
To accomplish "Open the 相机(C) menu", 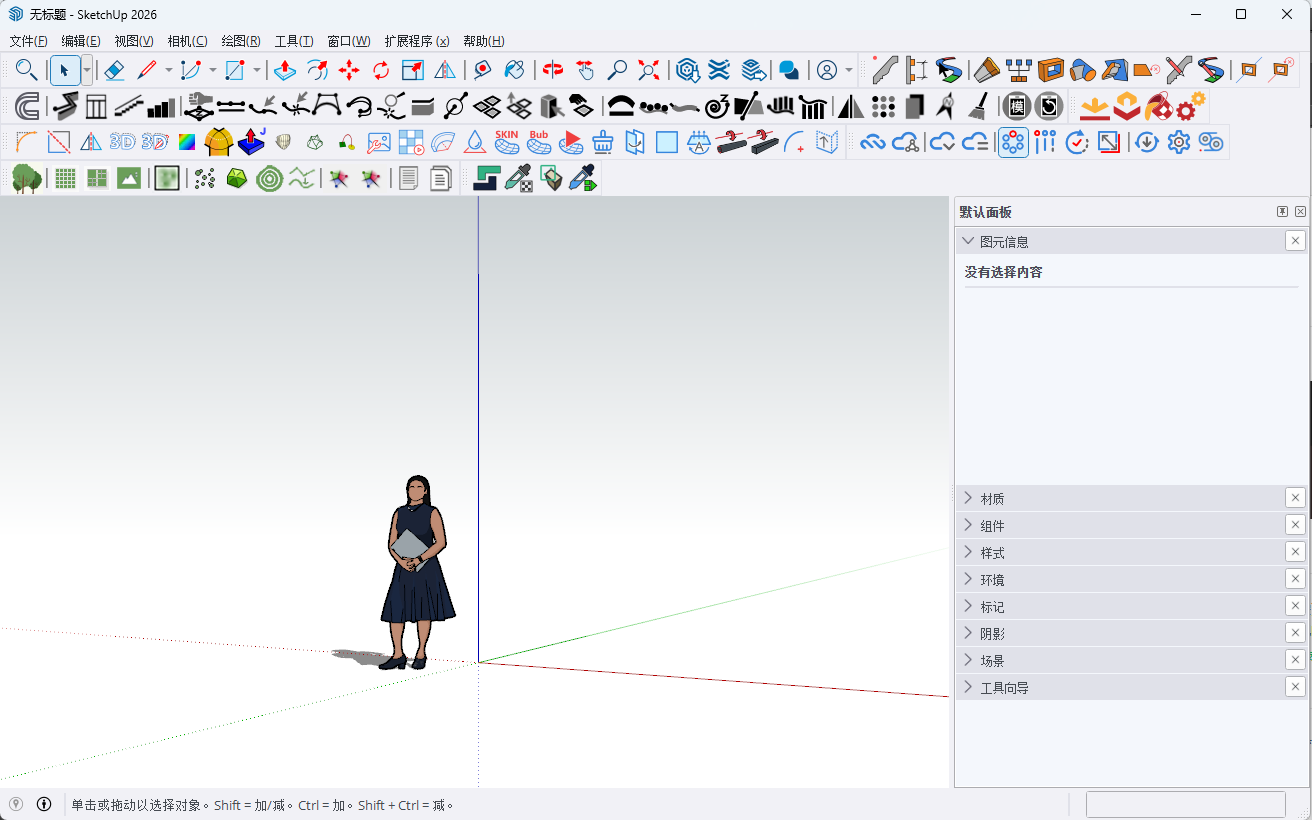I will click(x=187, y=41).
